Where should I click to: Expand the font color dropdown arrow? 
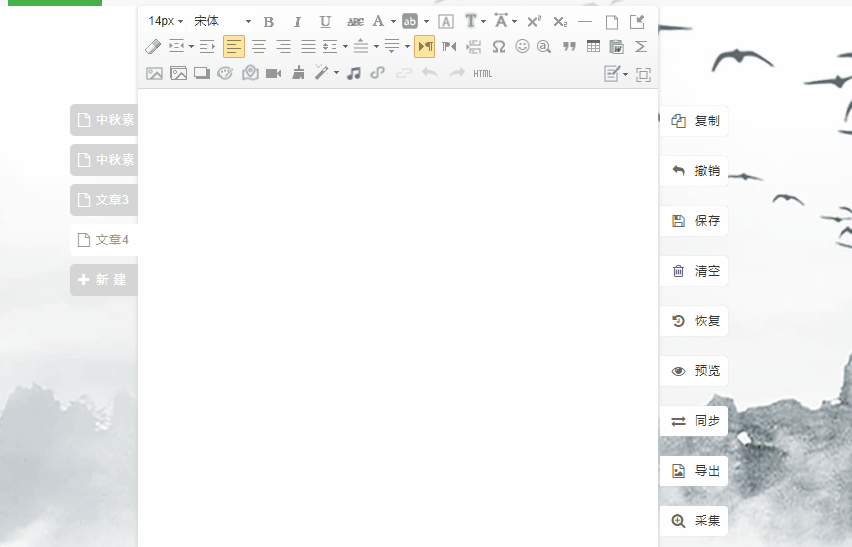pos(393,22)
